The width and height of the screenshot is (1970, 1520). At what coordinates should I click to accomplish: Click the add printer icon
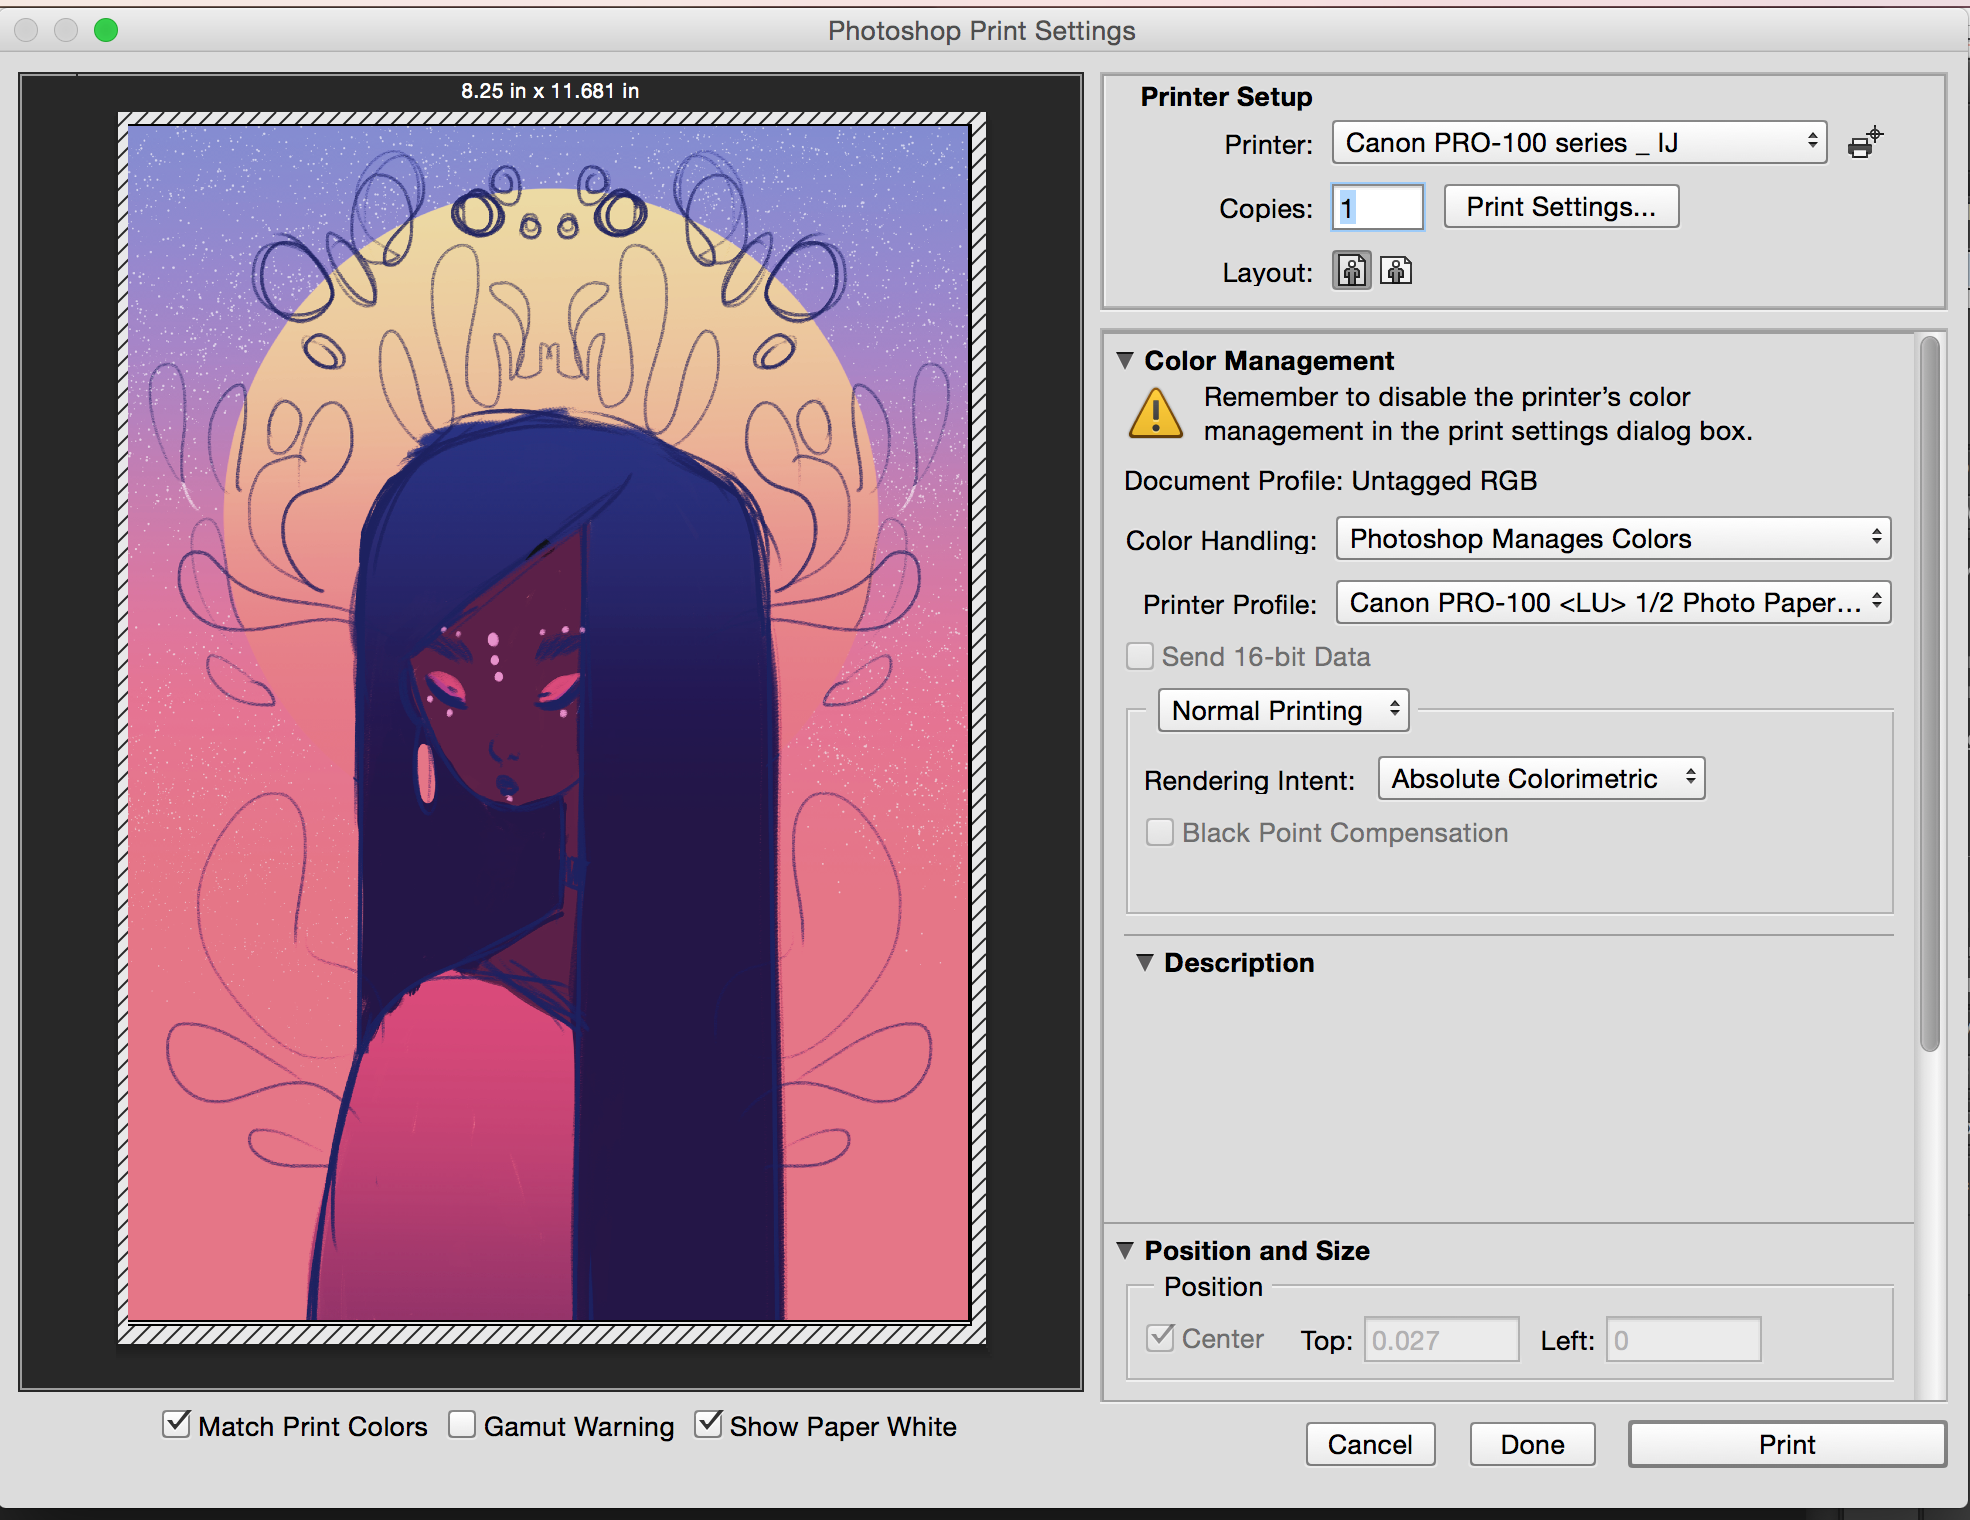click(x=1863, y=143)
